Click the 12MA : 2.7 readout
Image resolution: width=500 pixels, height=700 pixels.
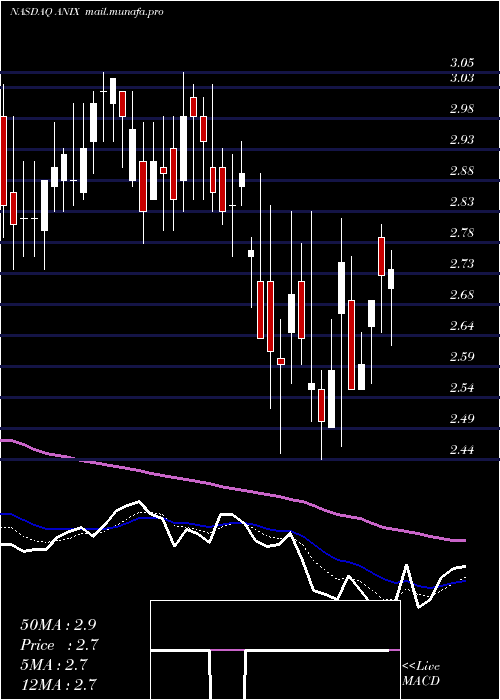58,685
